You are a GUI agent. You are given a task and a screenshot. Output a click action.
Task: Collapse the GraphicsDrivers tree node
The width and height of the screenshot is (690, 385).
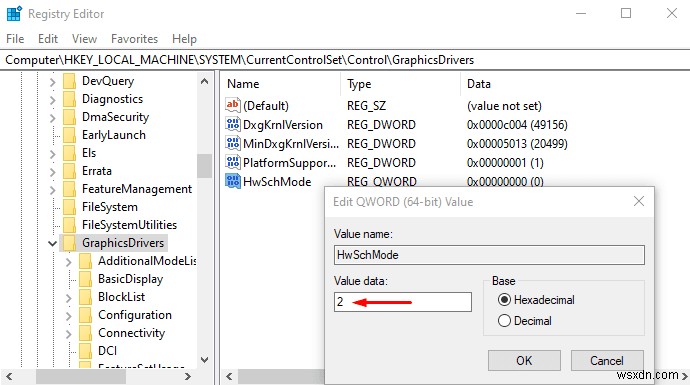coord(52,243)
